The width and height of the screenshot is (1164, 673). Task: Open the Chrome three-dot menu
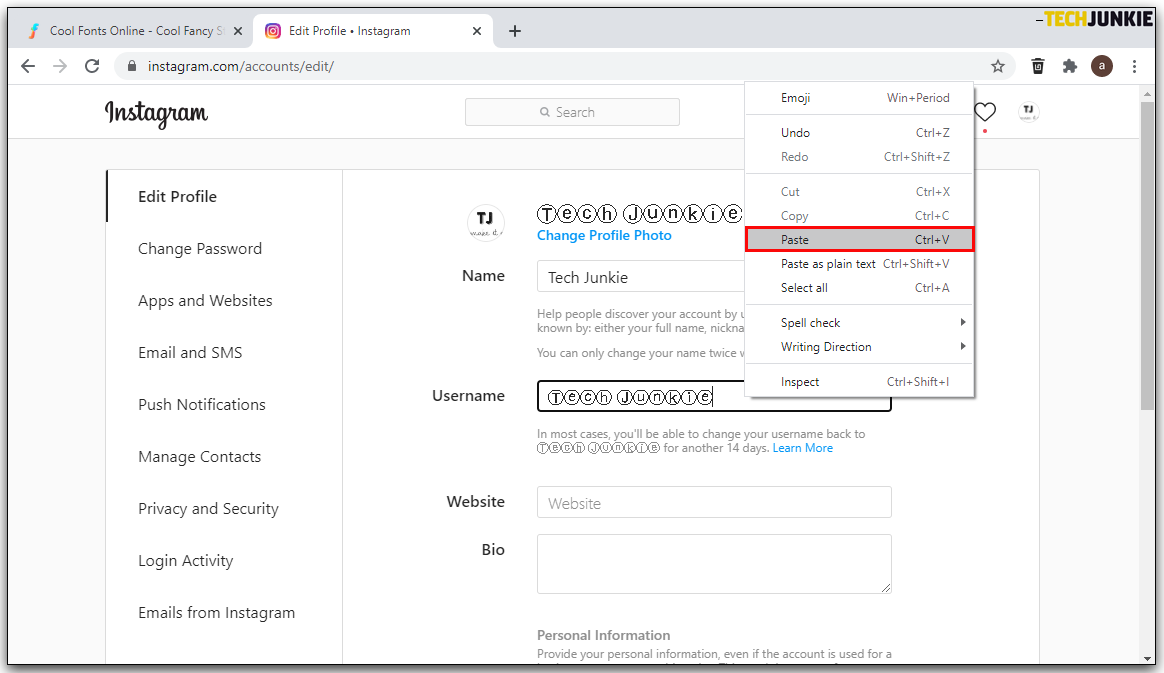(x=1134, y=66)
